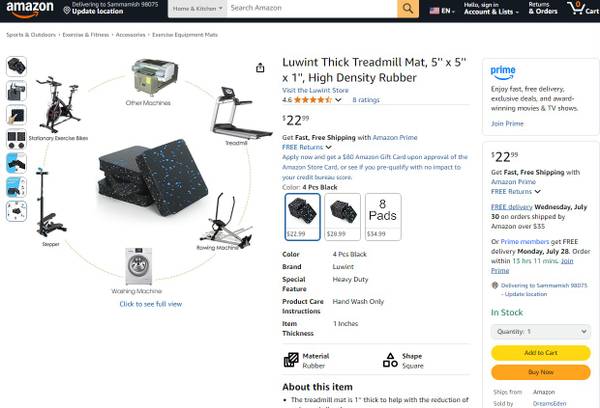Open Account & Lists menu
The height and width of the screenshot is (408, 600).
click(491, 8)
